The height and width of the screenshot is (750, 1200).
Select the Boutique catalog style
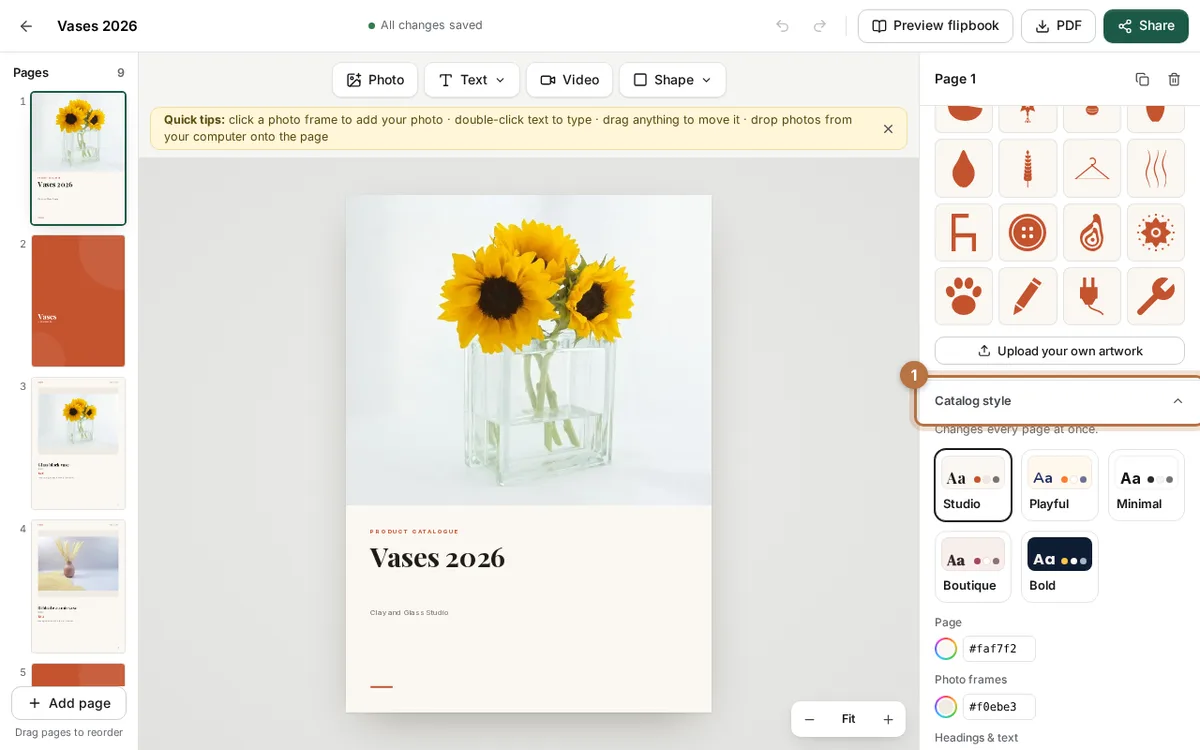click(x=973, y=567)
